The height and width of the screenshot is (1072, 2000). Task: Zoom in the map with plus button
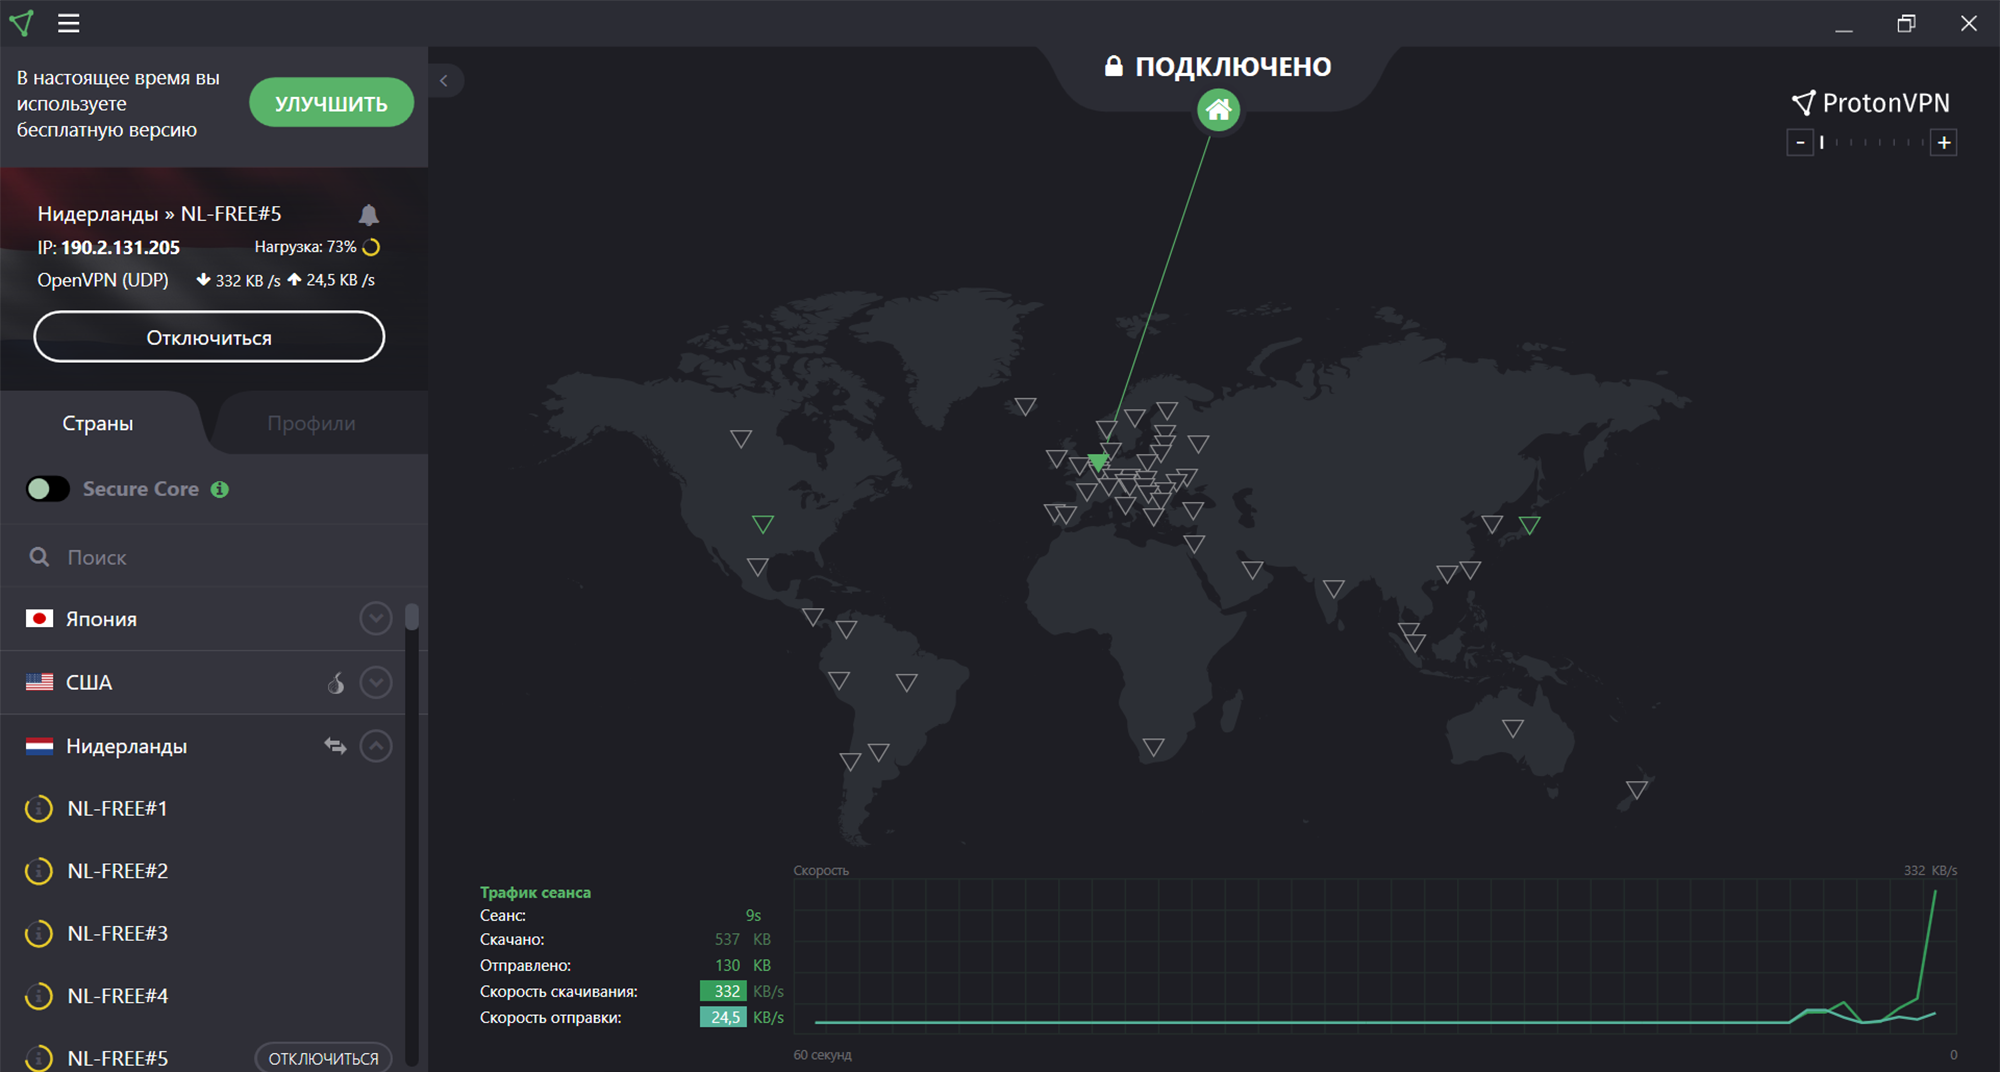[x=1944, y=142]
